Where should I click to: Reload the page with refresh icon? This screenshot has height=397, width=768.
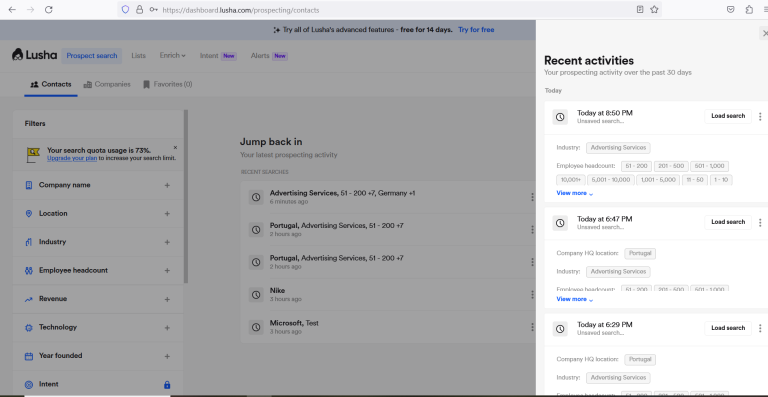[x=48, y=9]
